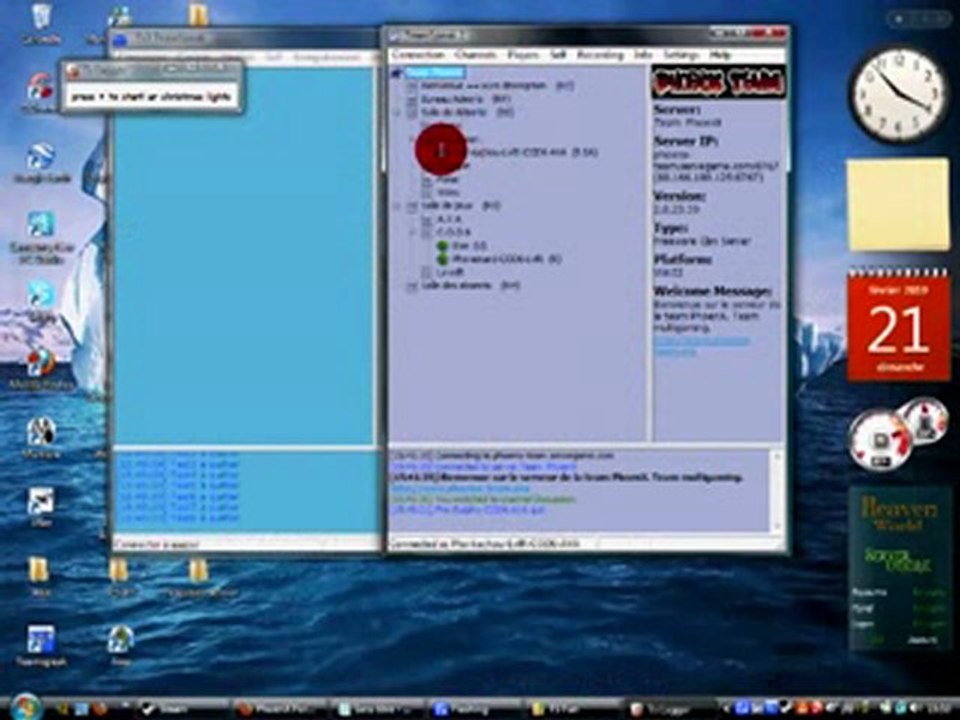Click the server Version value text

click(676, 209)
